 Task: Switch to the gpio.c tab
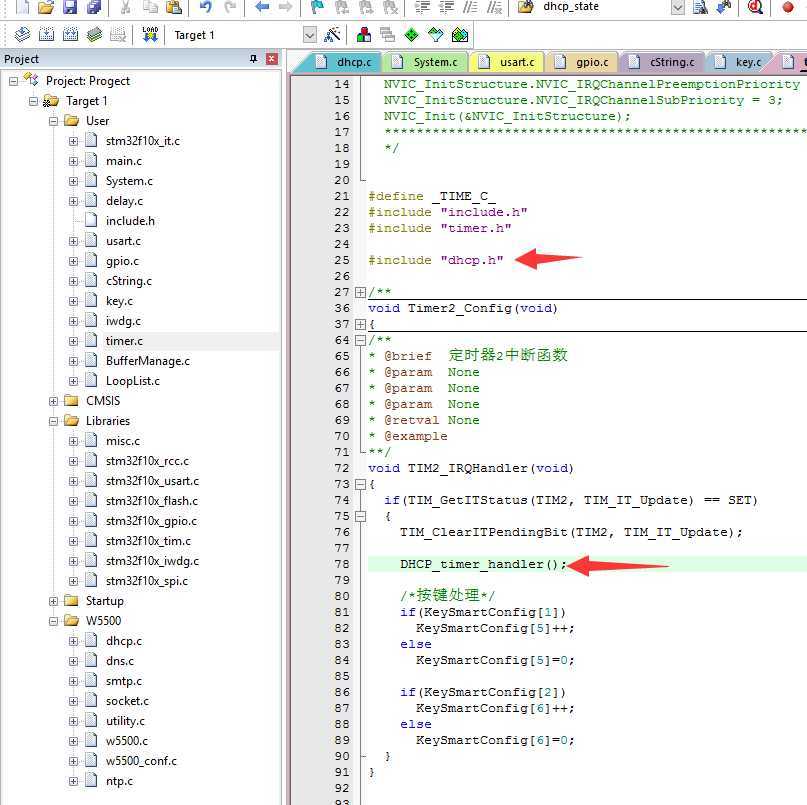pos(585,62)
